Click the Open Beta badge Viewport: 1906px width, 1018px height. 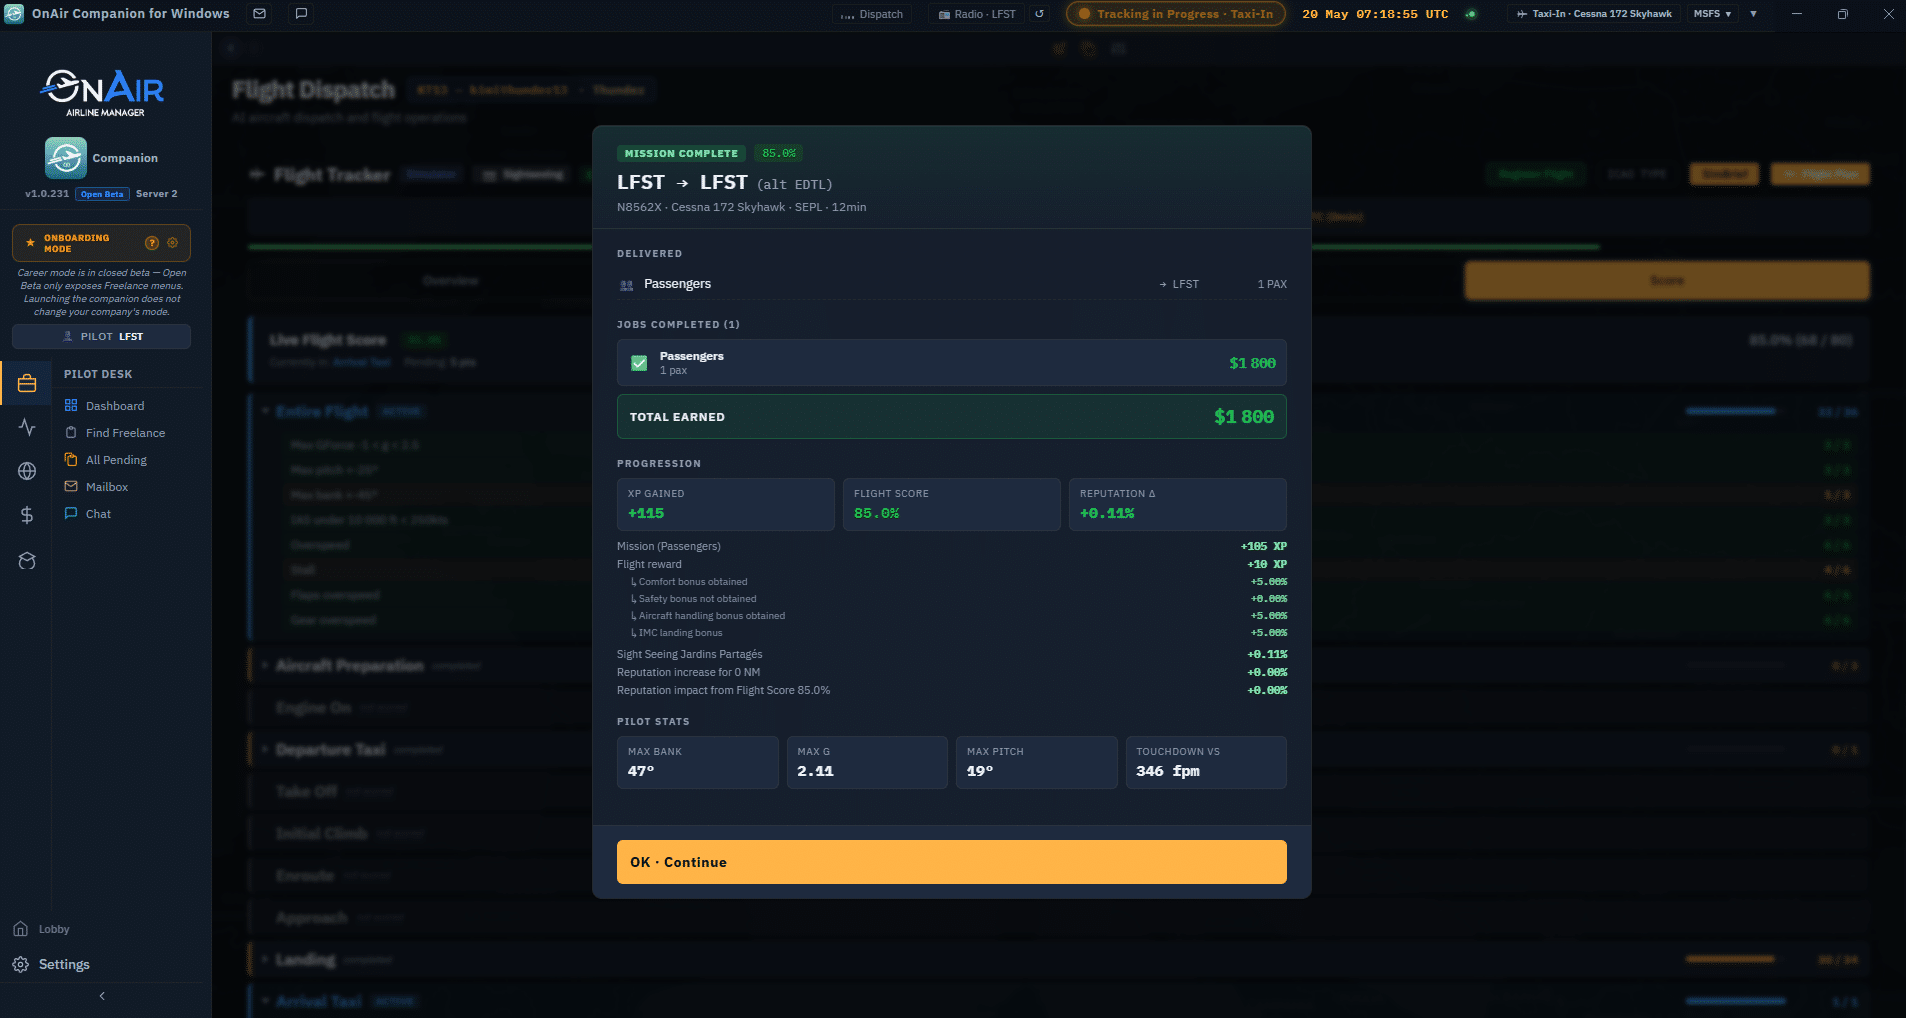102,194
